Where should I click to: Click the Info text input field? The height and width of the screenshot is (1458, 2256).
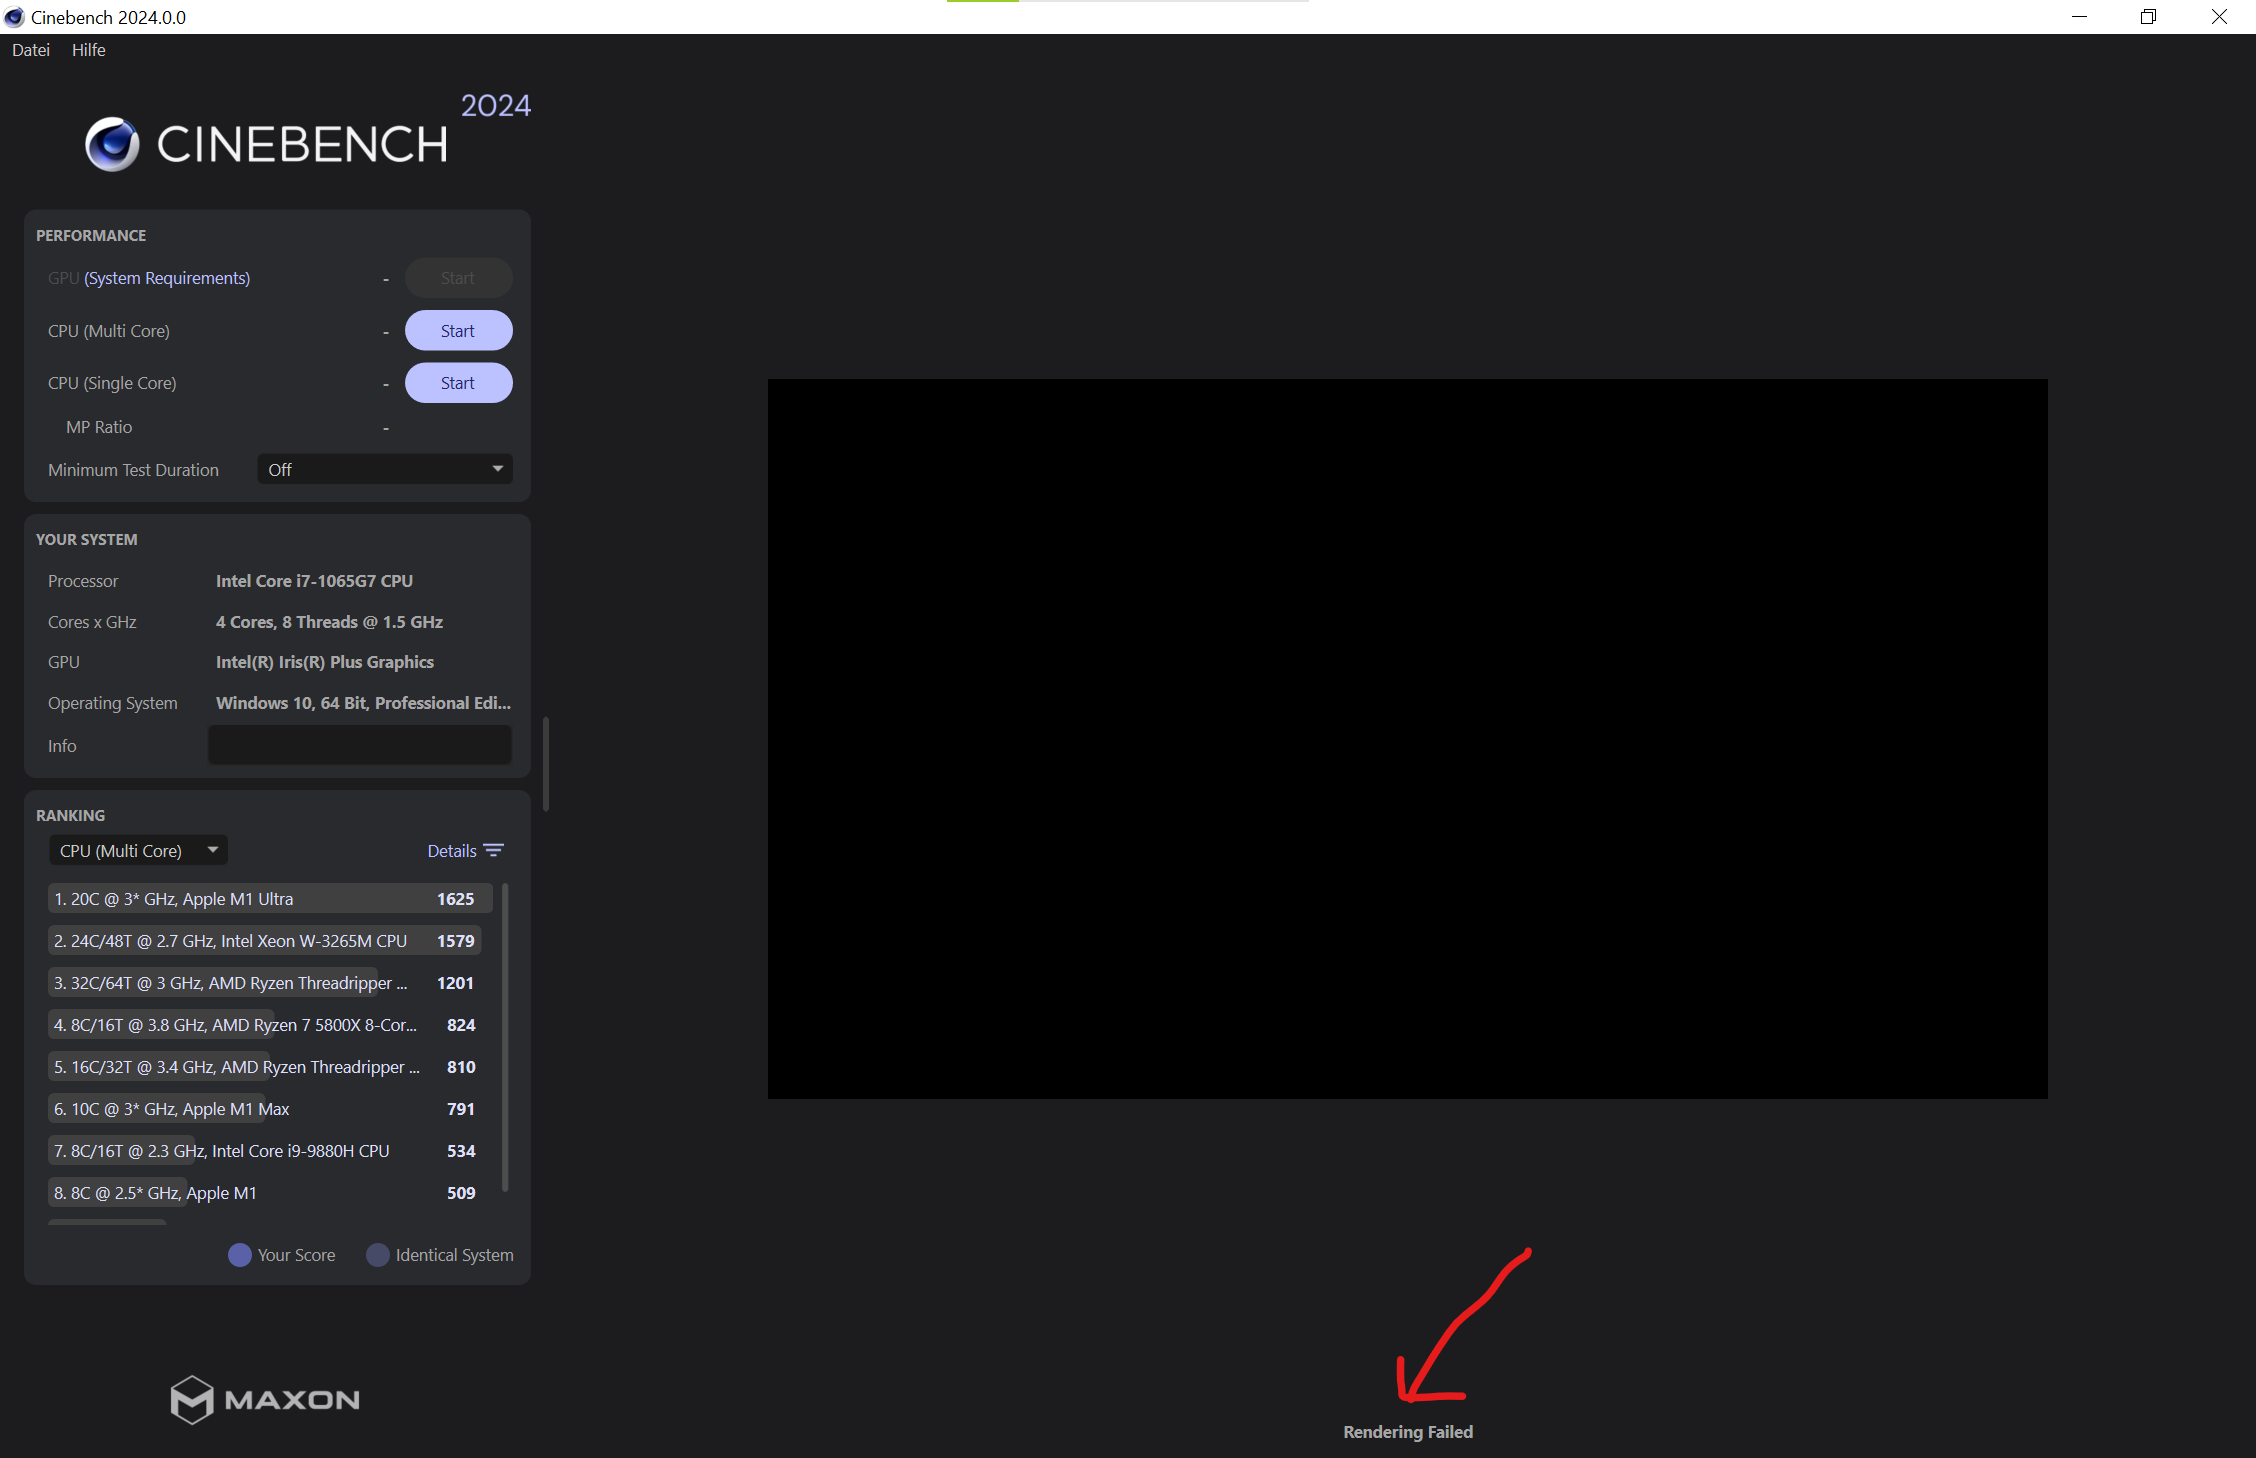tap(360, 745)
